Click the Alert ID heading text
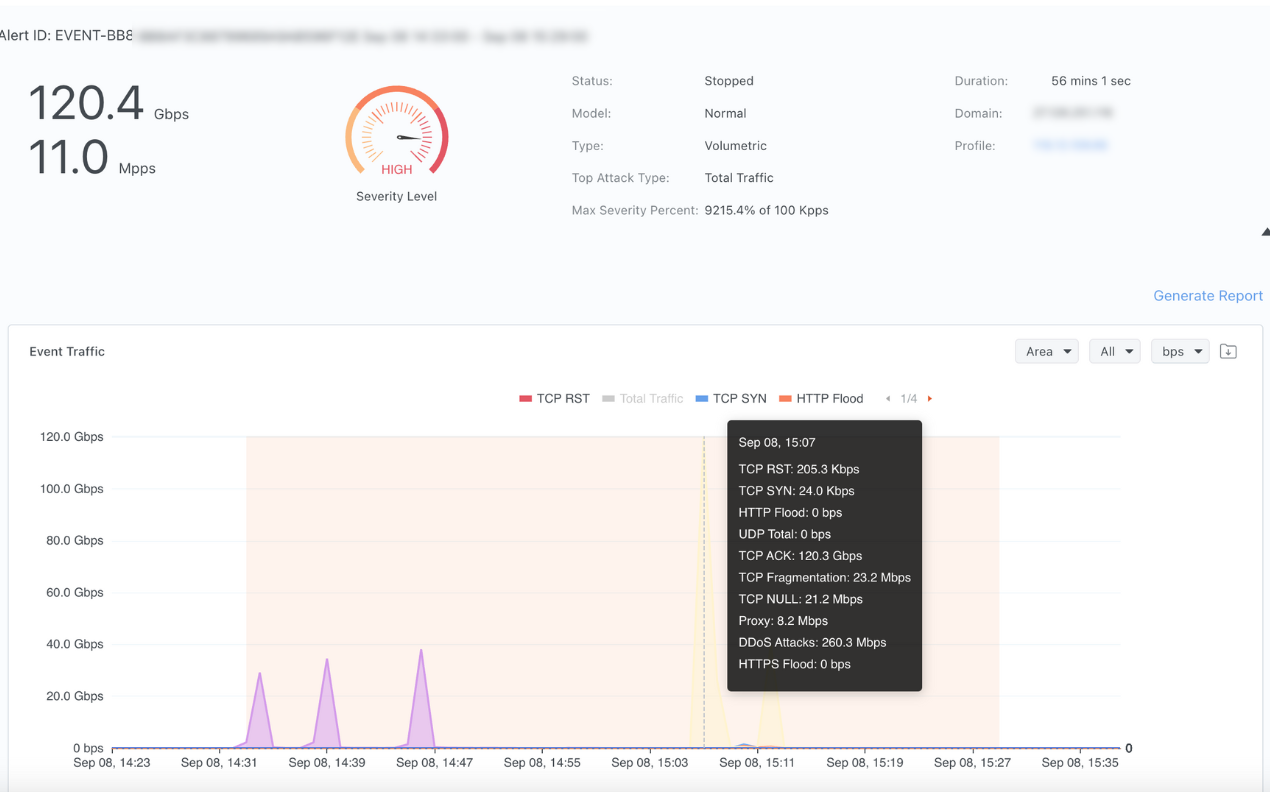Image resolution: width=1270 pixels, height=792 pixels. point(67,36)
